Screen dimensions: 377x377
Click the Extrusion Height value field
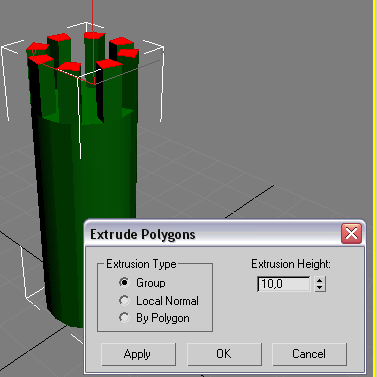(x=284, y=284)
